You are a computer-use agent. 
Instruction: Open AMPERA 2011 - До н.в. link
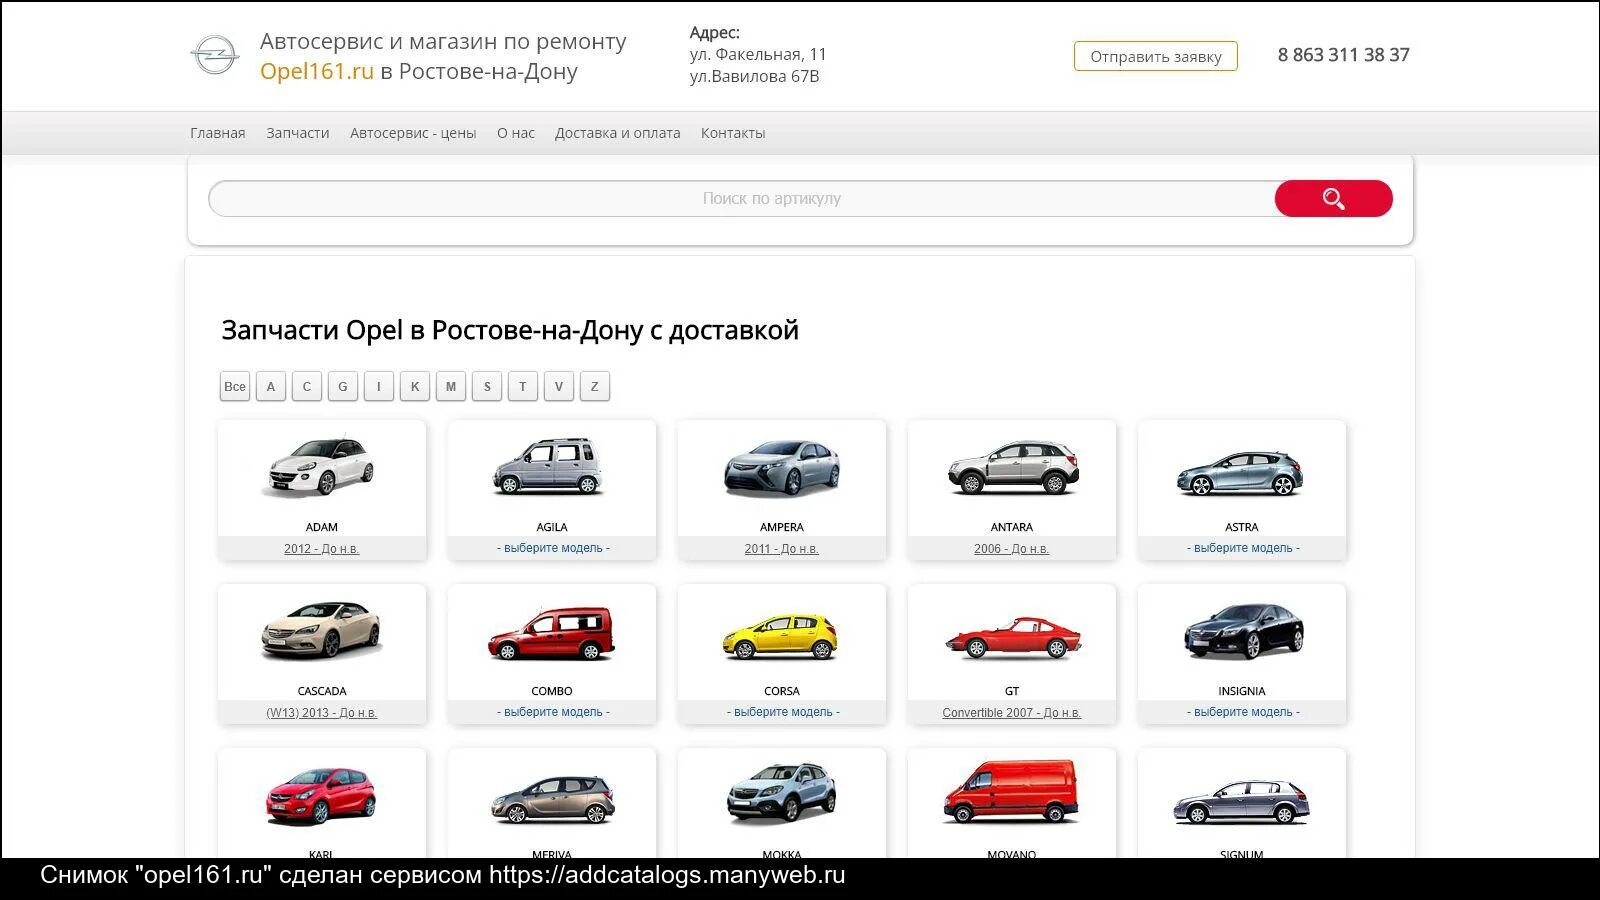pos(781,549)
